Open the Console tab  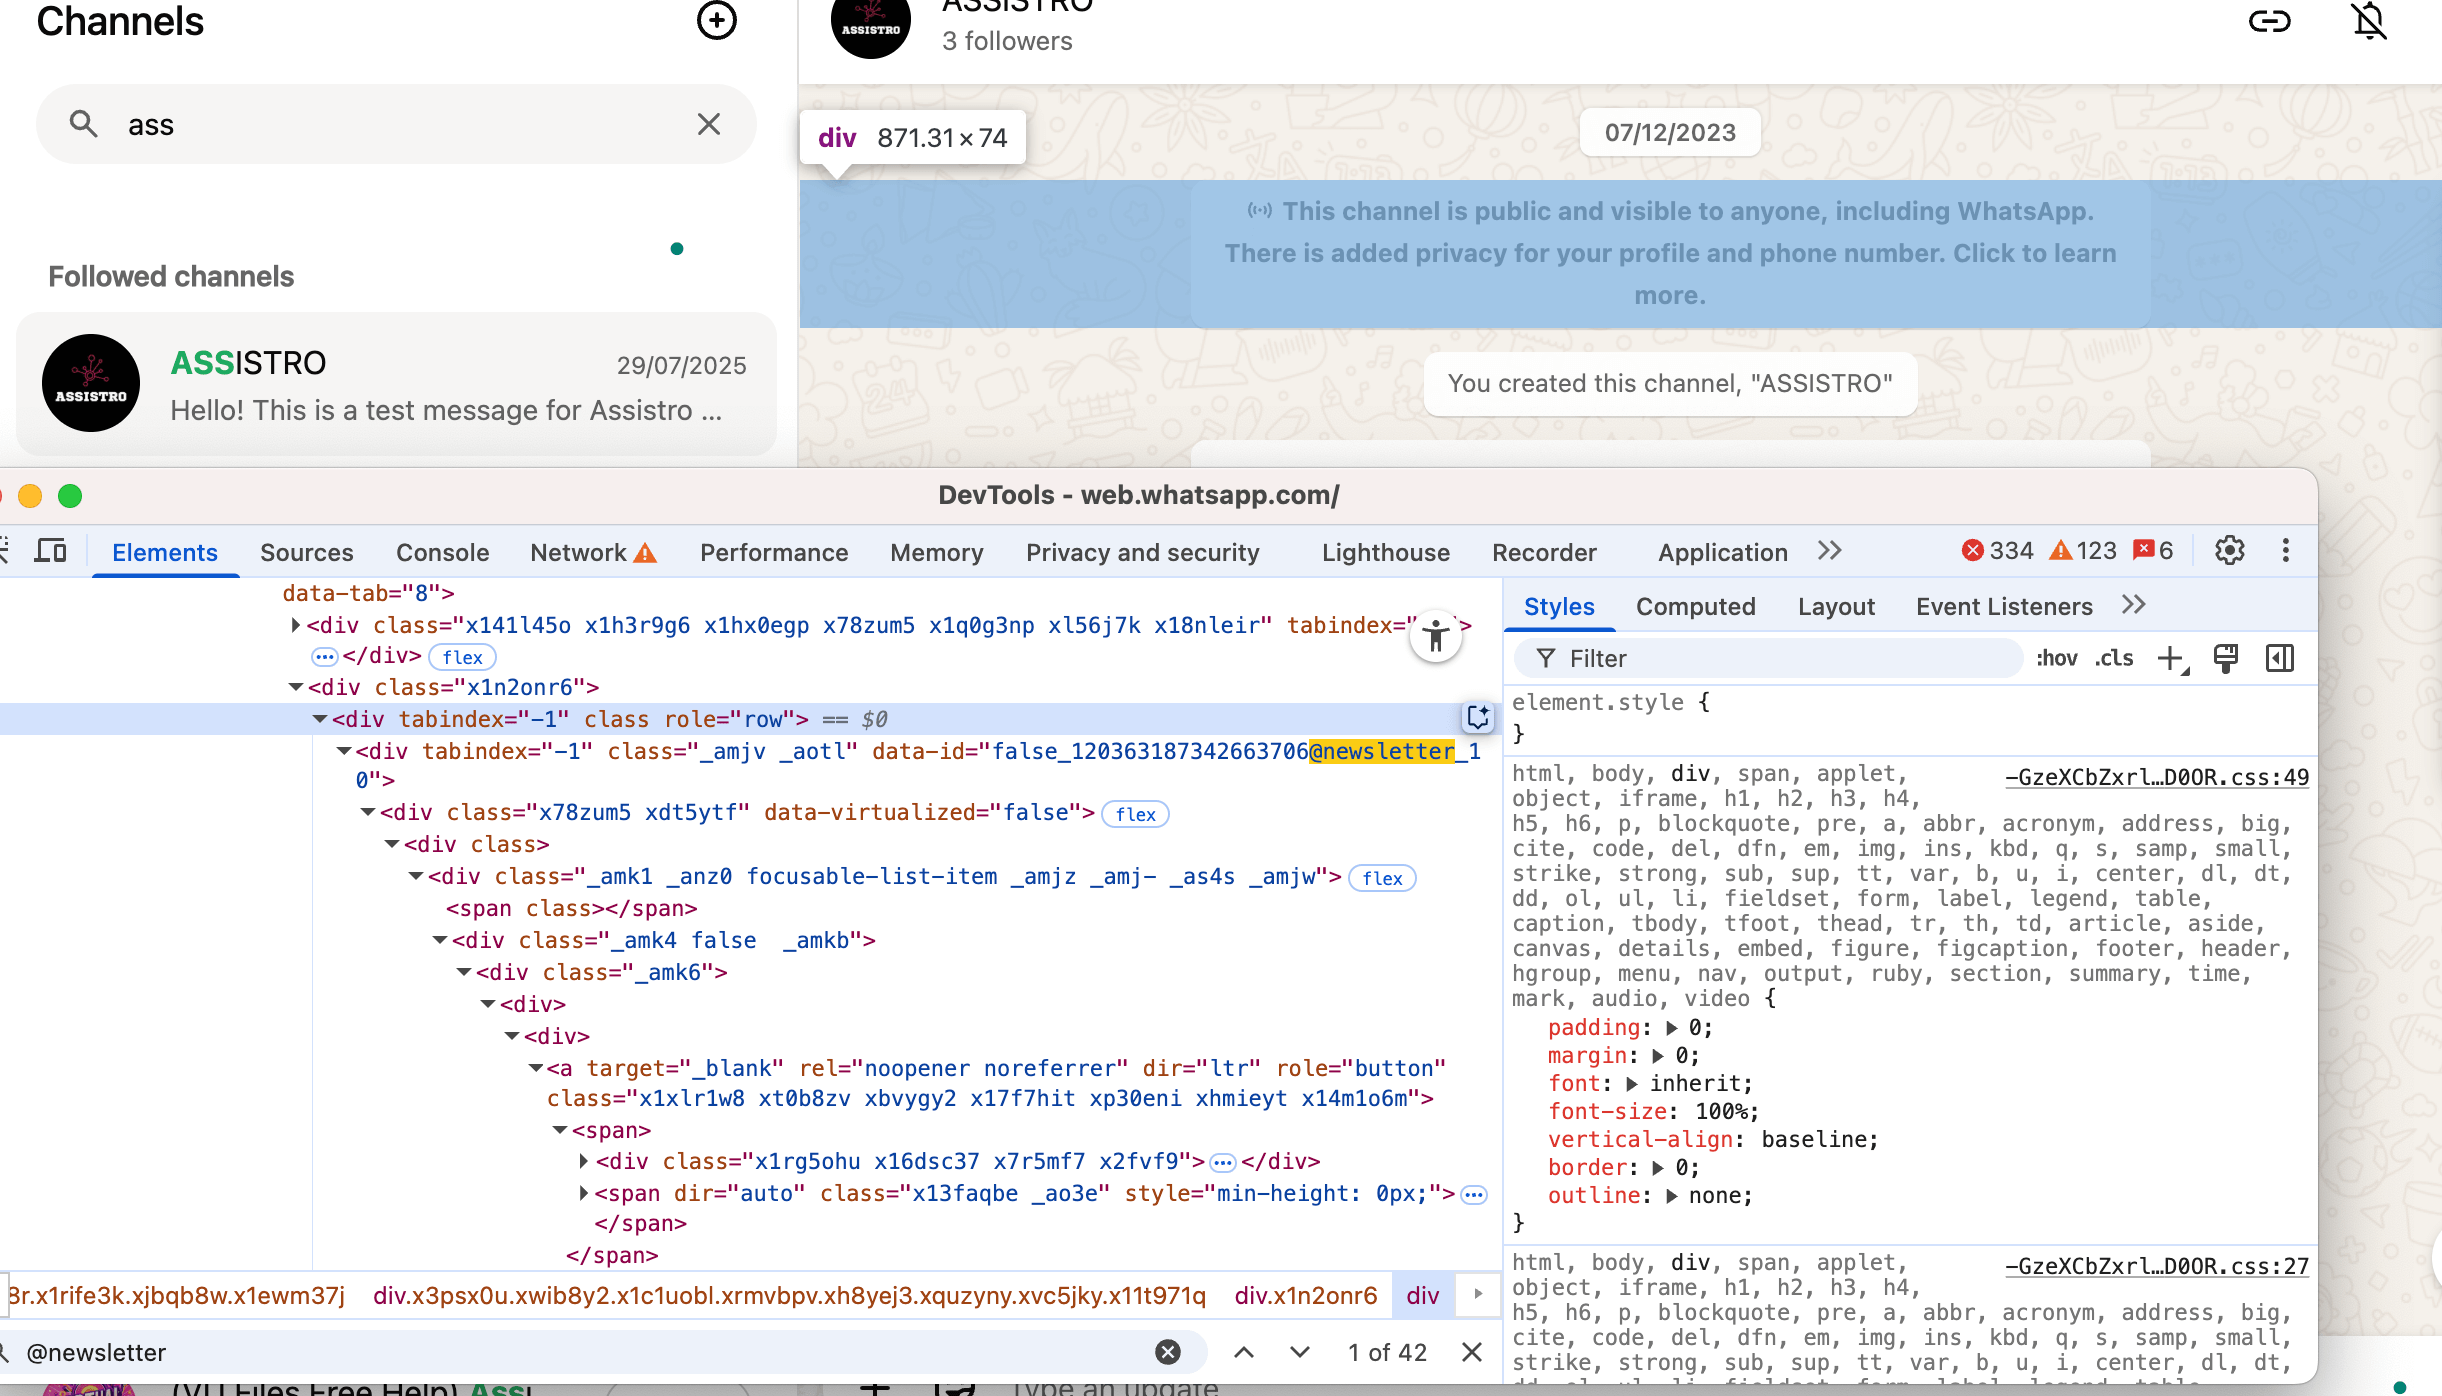coord(442,552)
